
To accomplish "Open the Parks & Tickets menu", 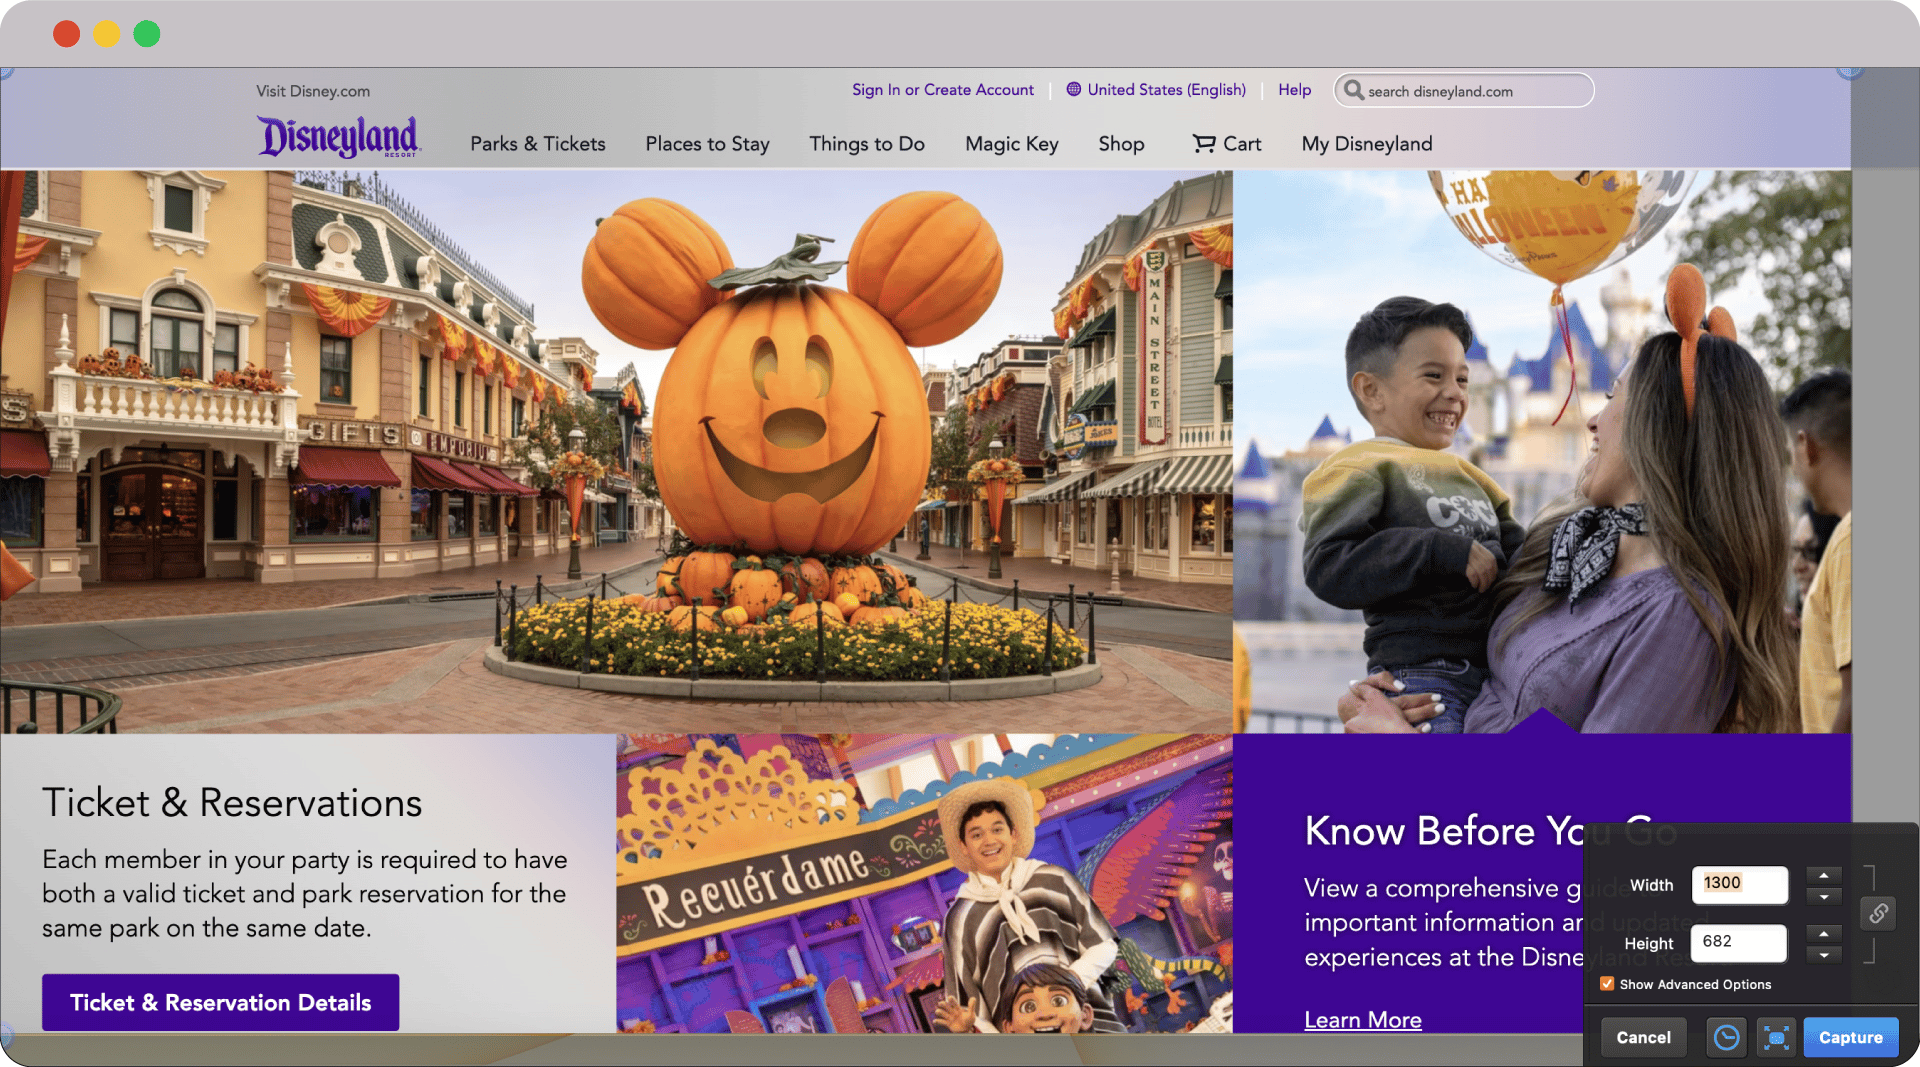I will [x=538, y=144].
